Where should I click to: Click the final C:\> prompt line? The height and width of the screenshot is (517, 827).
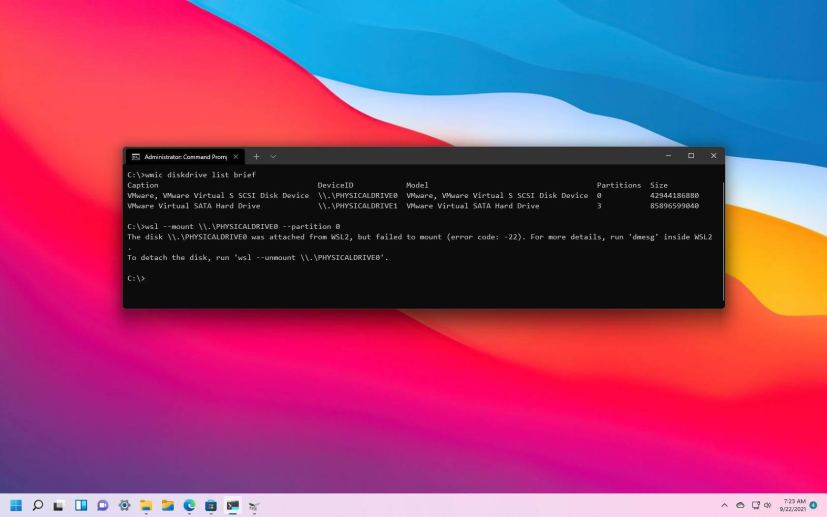click(136, 278)
